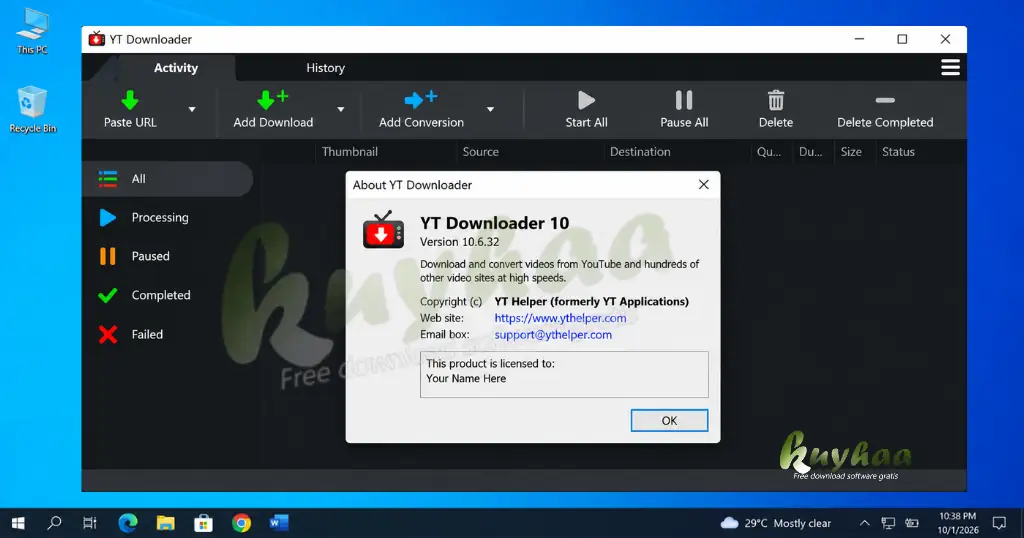Select the Recycle Bin desktop icon

click(32, 110)
